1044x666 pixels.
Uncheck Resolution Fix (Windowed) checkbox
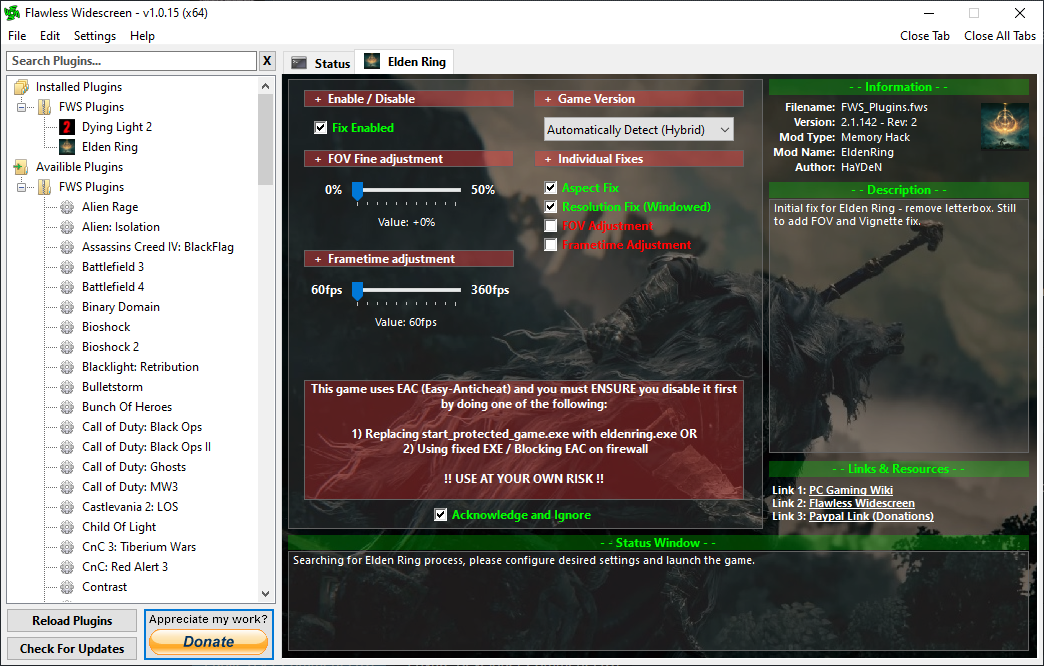[551, 206]
